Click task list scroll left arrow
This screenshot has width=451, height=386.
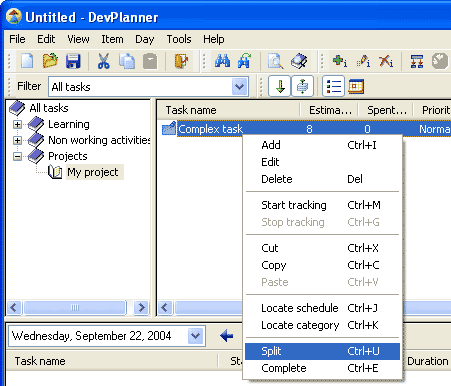(x=165, y=307)
